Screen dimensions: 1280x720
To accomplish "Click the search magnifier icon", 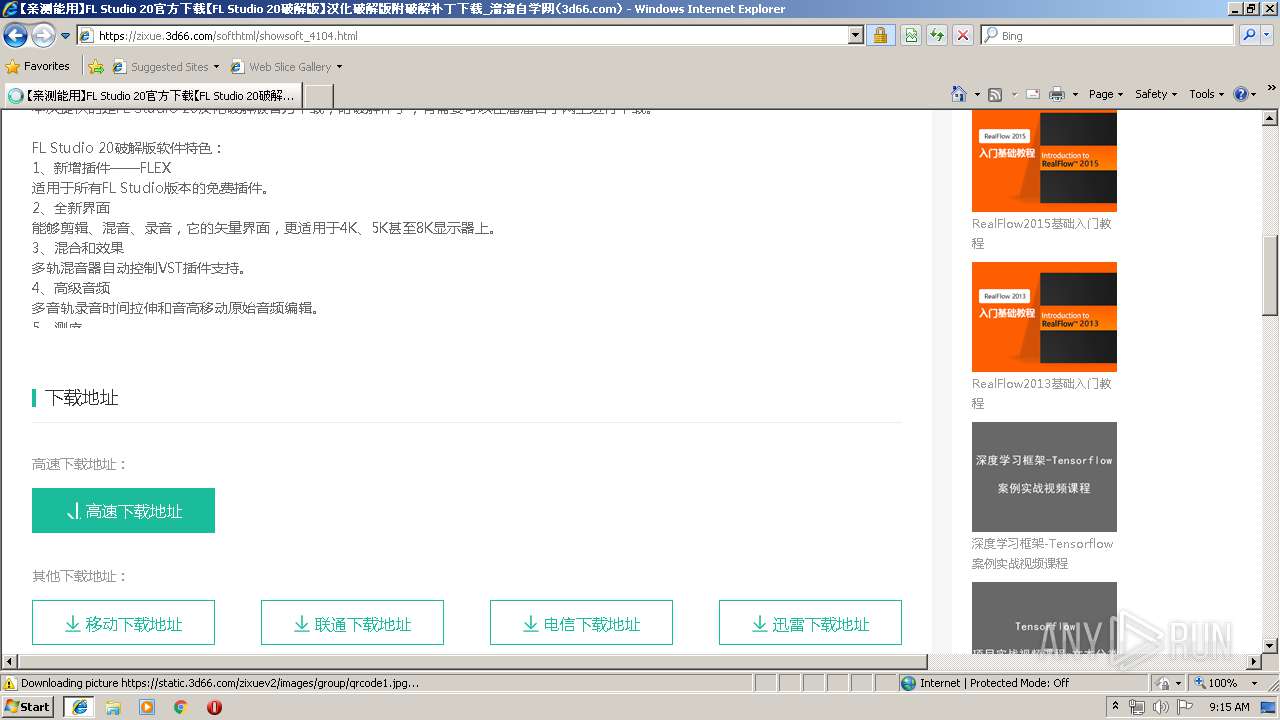I will (1249, 36).
